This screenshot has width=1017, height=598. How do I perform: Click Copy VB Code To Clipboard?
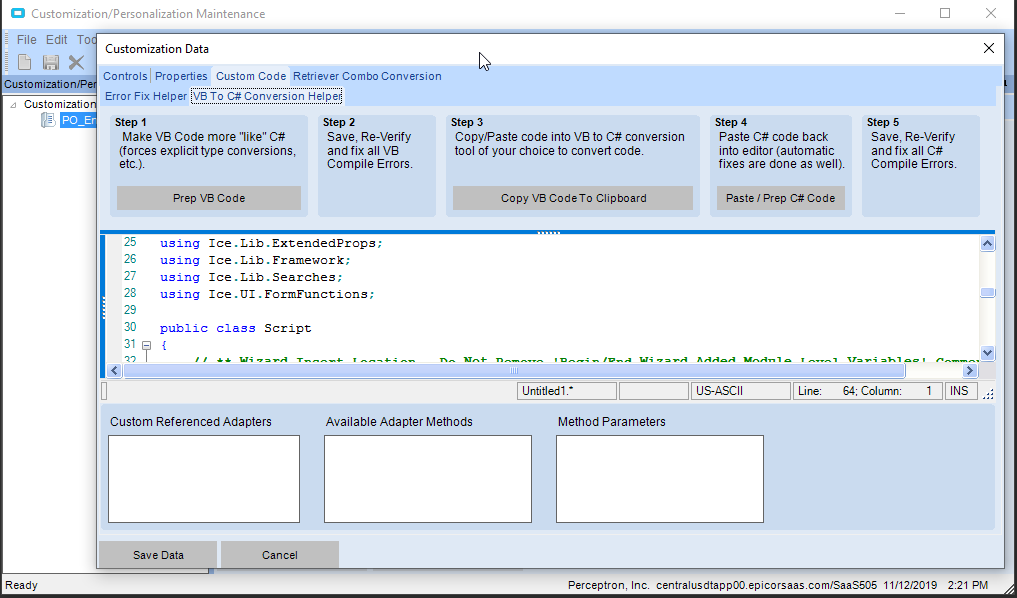point(573,198)
